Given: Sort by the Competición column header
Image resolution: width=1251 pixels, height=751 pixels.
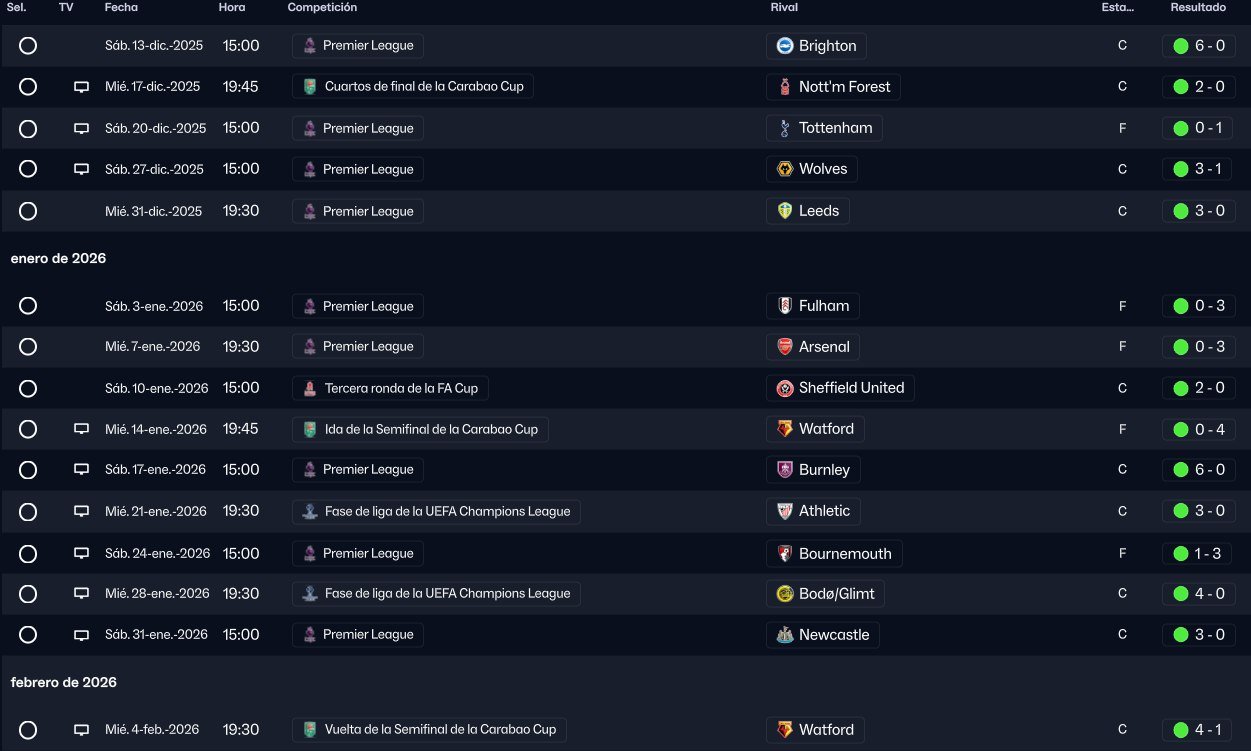Looking at the screenshot, I should coord(322,8).
